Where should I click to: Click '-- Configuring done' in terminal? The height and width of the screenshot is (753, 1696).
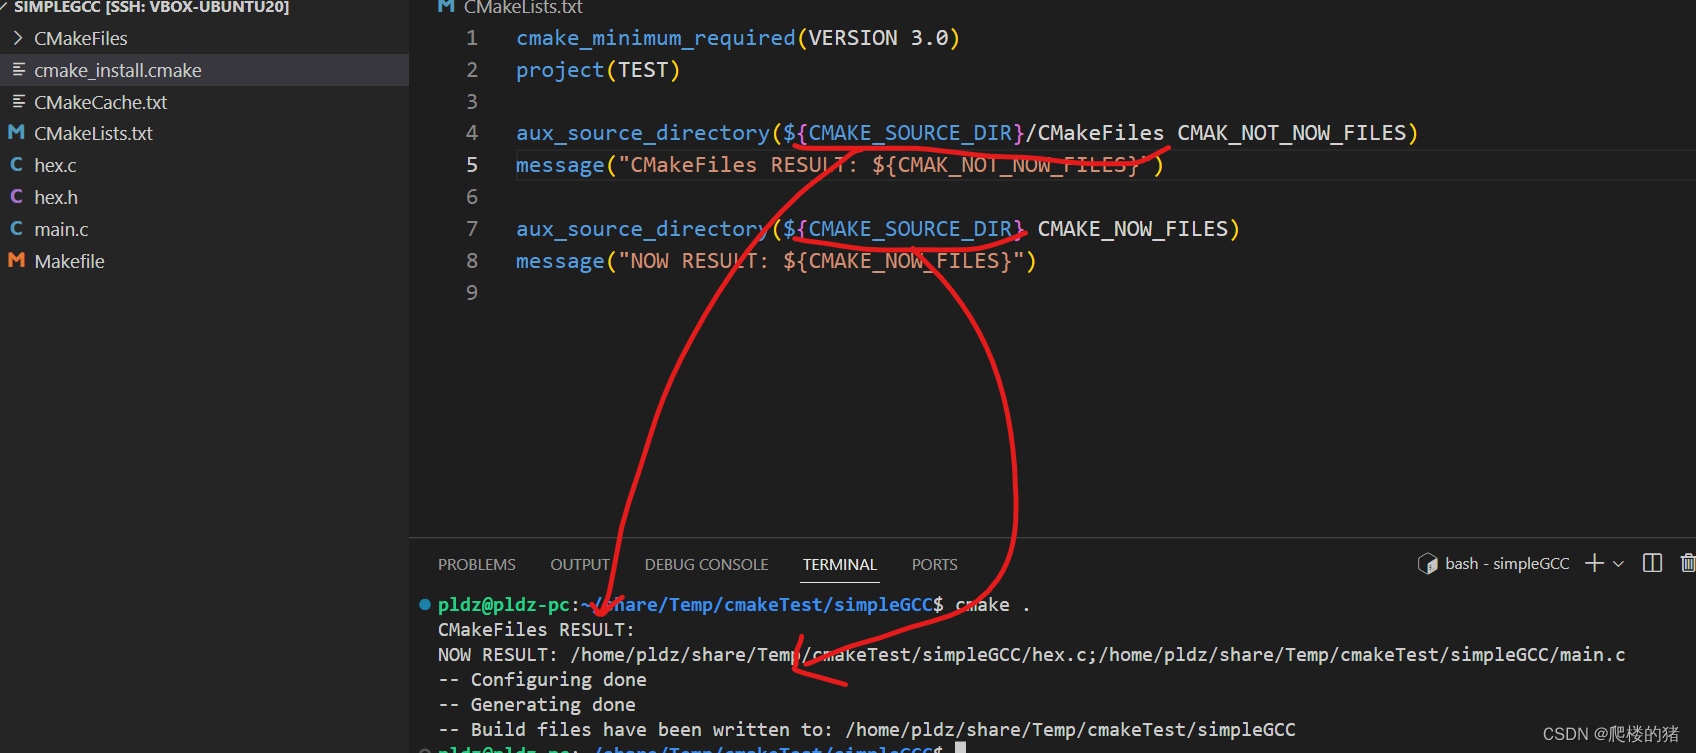542,680
